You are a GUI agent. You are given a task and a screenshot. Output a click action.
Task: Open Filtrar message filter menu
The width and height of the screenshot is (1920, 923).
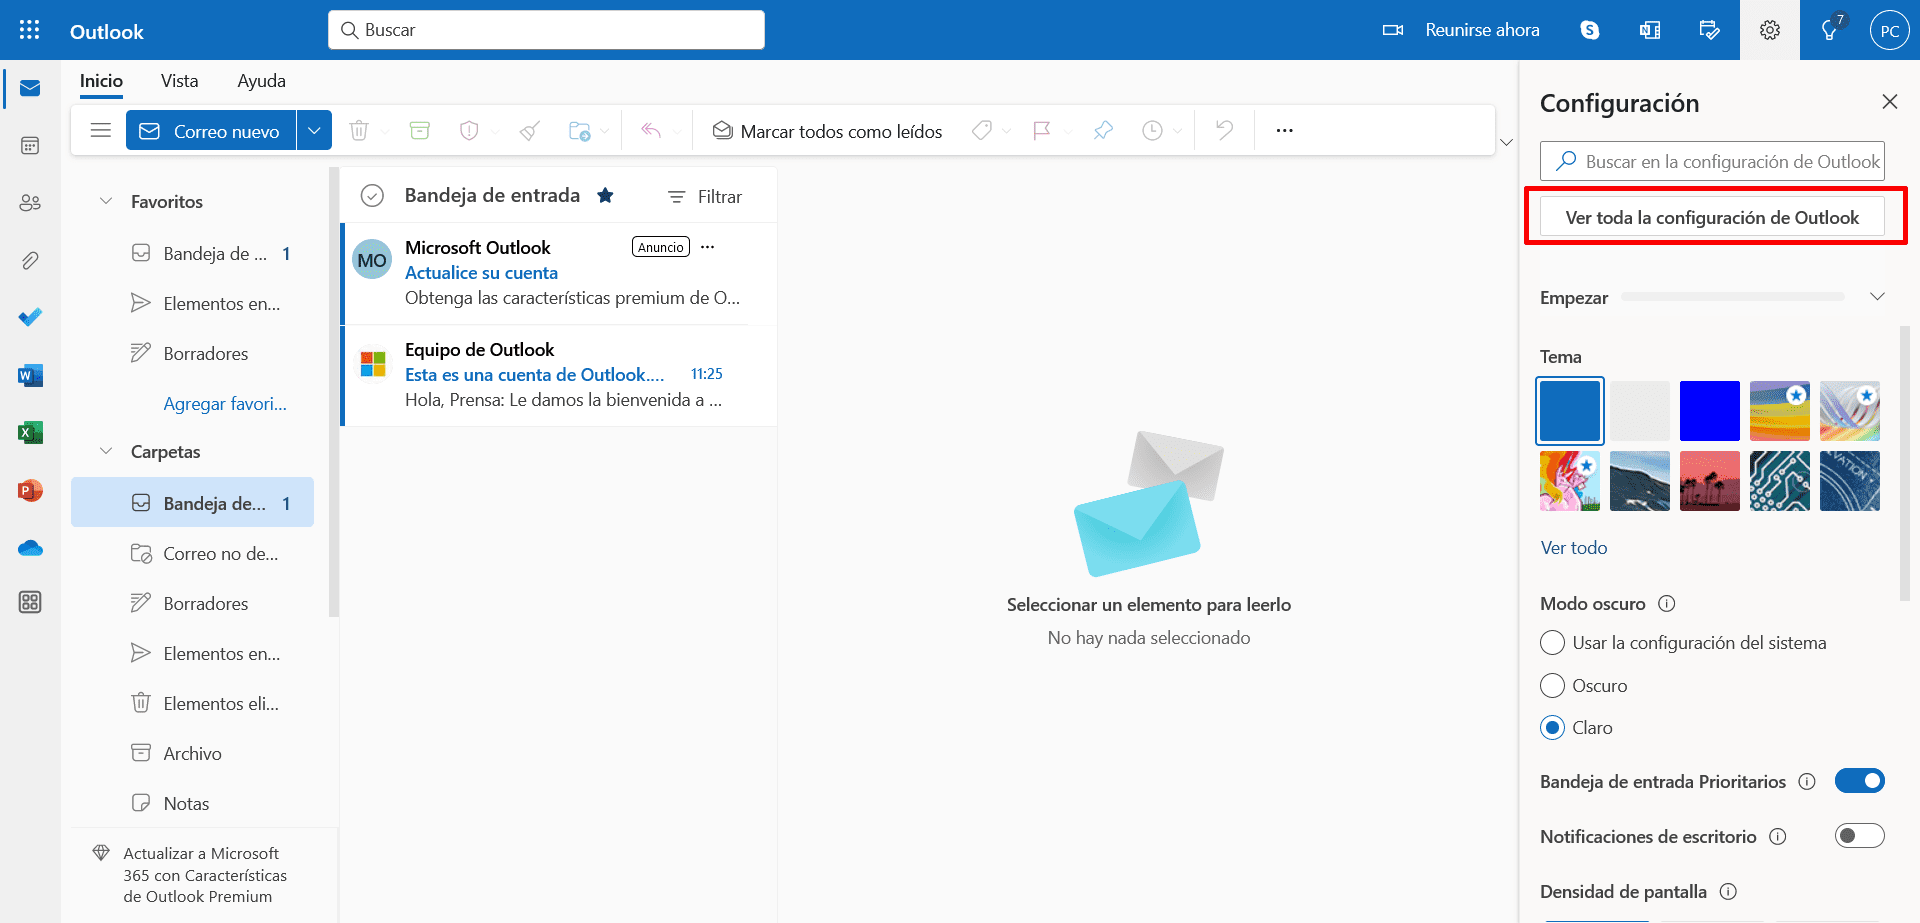[x=705, y=197]
